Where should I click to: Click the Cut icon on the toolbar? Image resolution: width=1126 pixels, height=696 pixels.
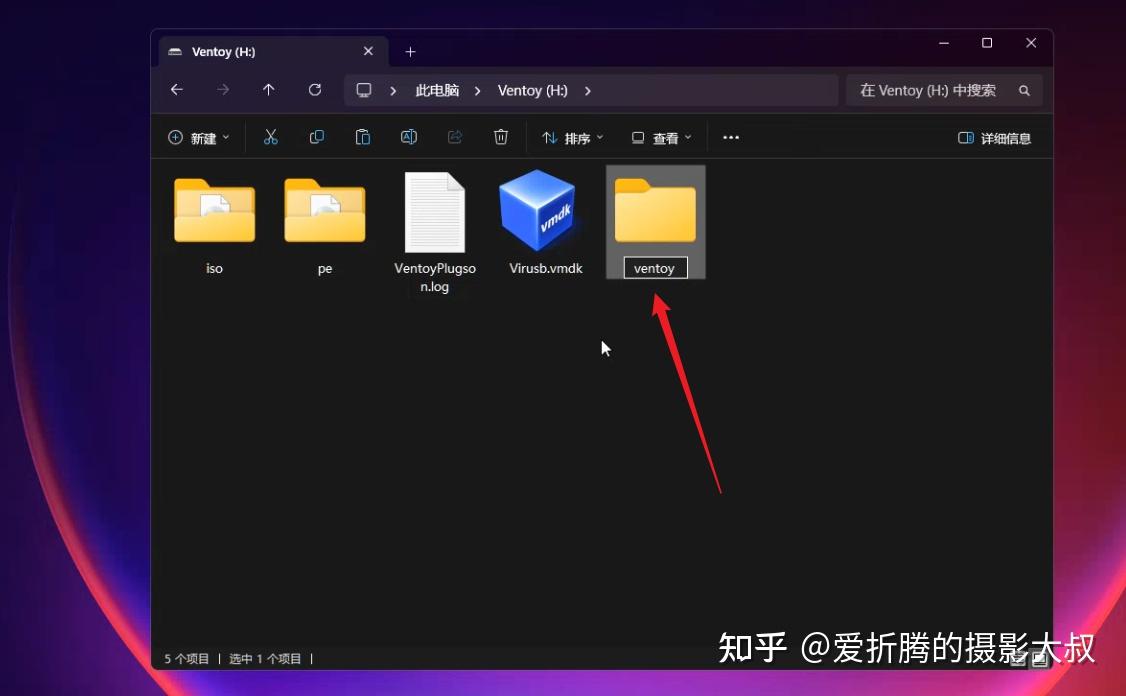(x=270, y=137)
